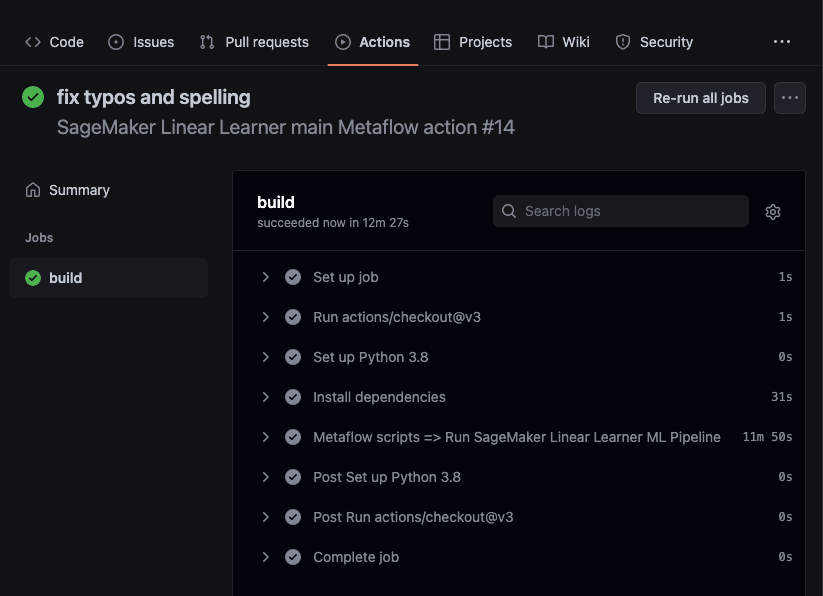Click the 'Jobs' sidebar heading
This screenshot has height=596, width=823.
point(39,238)
